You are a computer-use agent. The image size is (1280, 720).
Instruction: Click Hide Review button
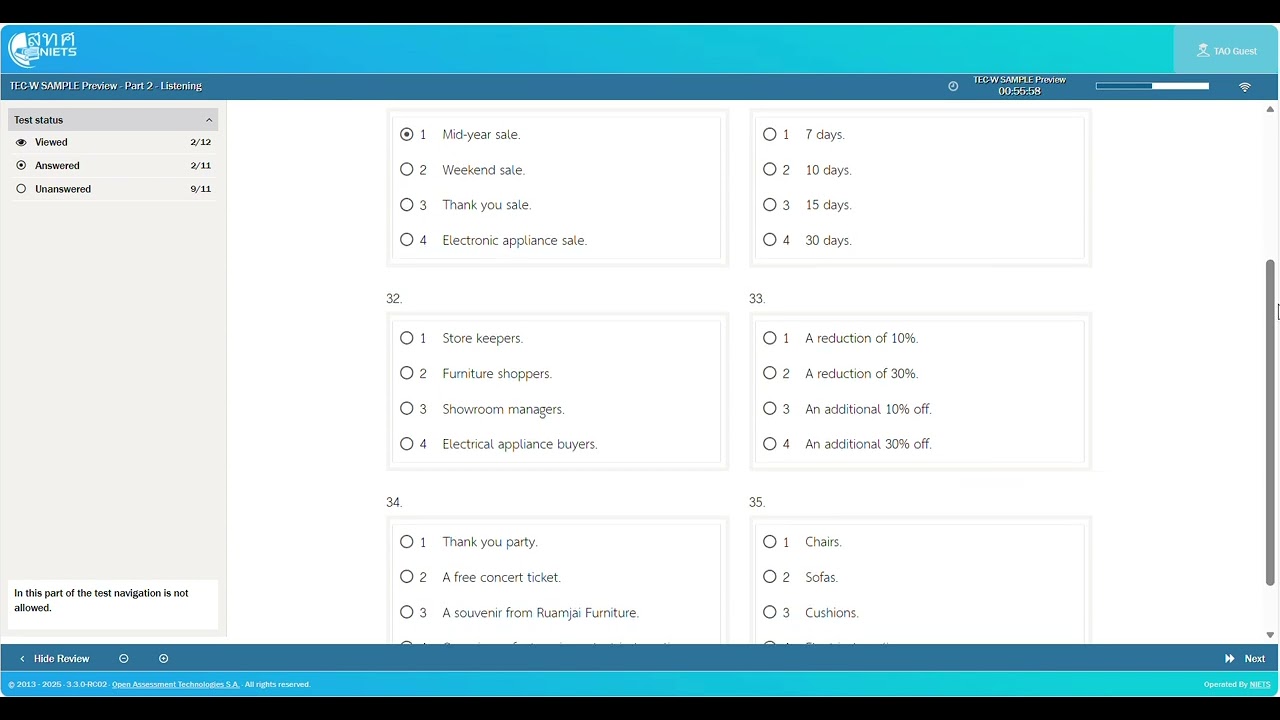click(x=54, y=659)
